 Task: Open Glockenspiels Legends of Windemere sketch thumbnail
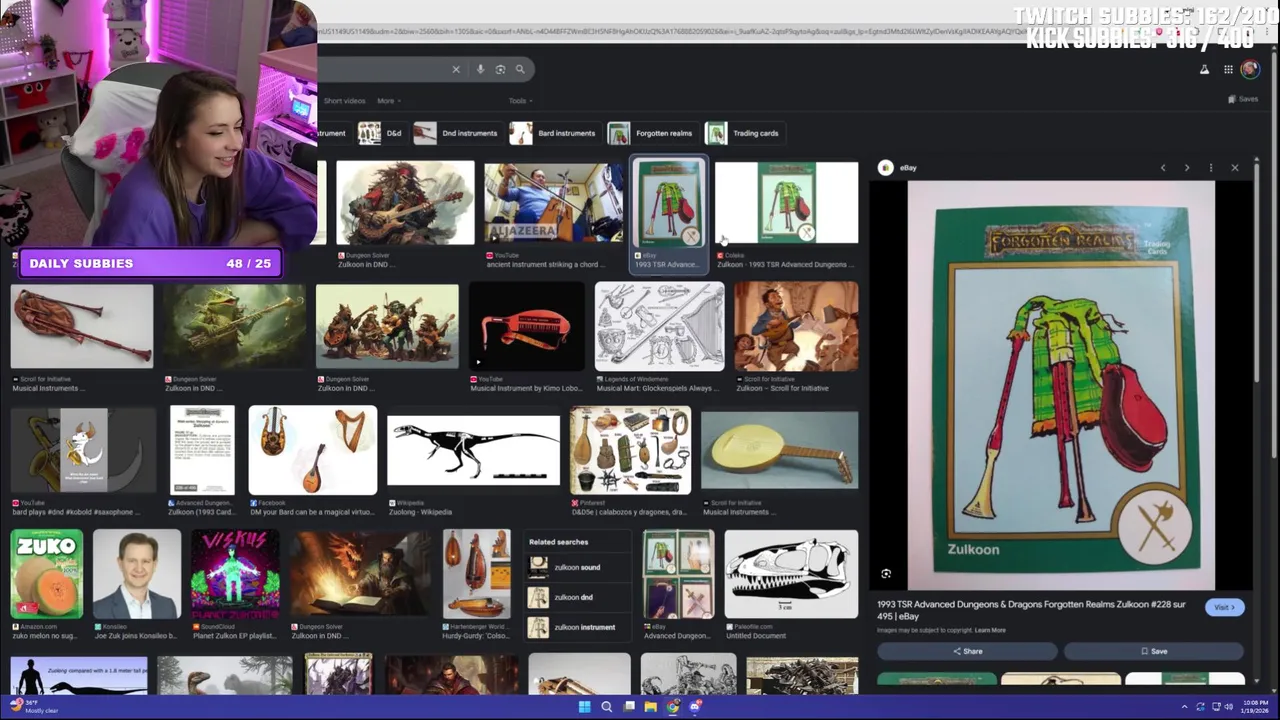659,327
